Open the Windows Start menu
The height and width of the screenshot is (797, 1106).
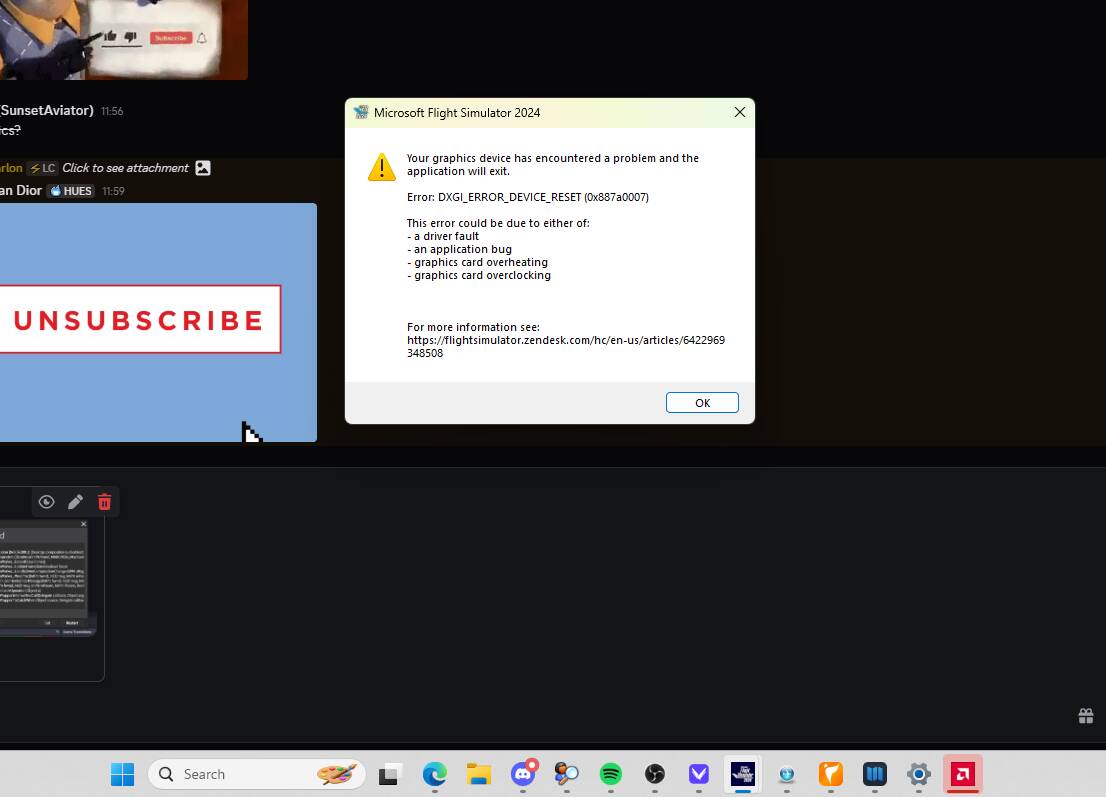(x=122, y=773)
